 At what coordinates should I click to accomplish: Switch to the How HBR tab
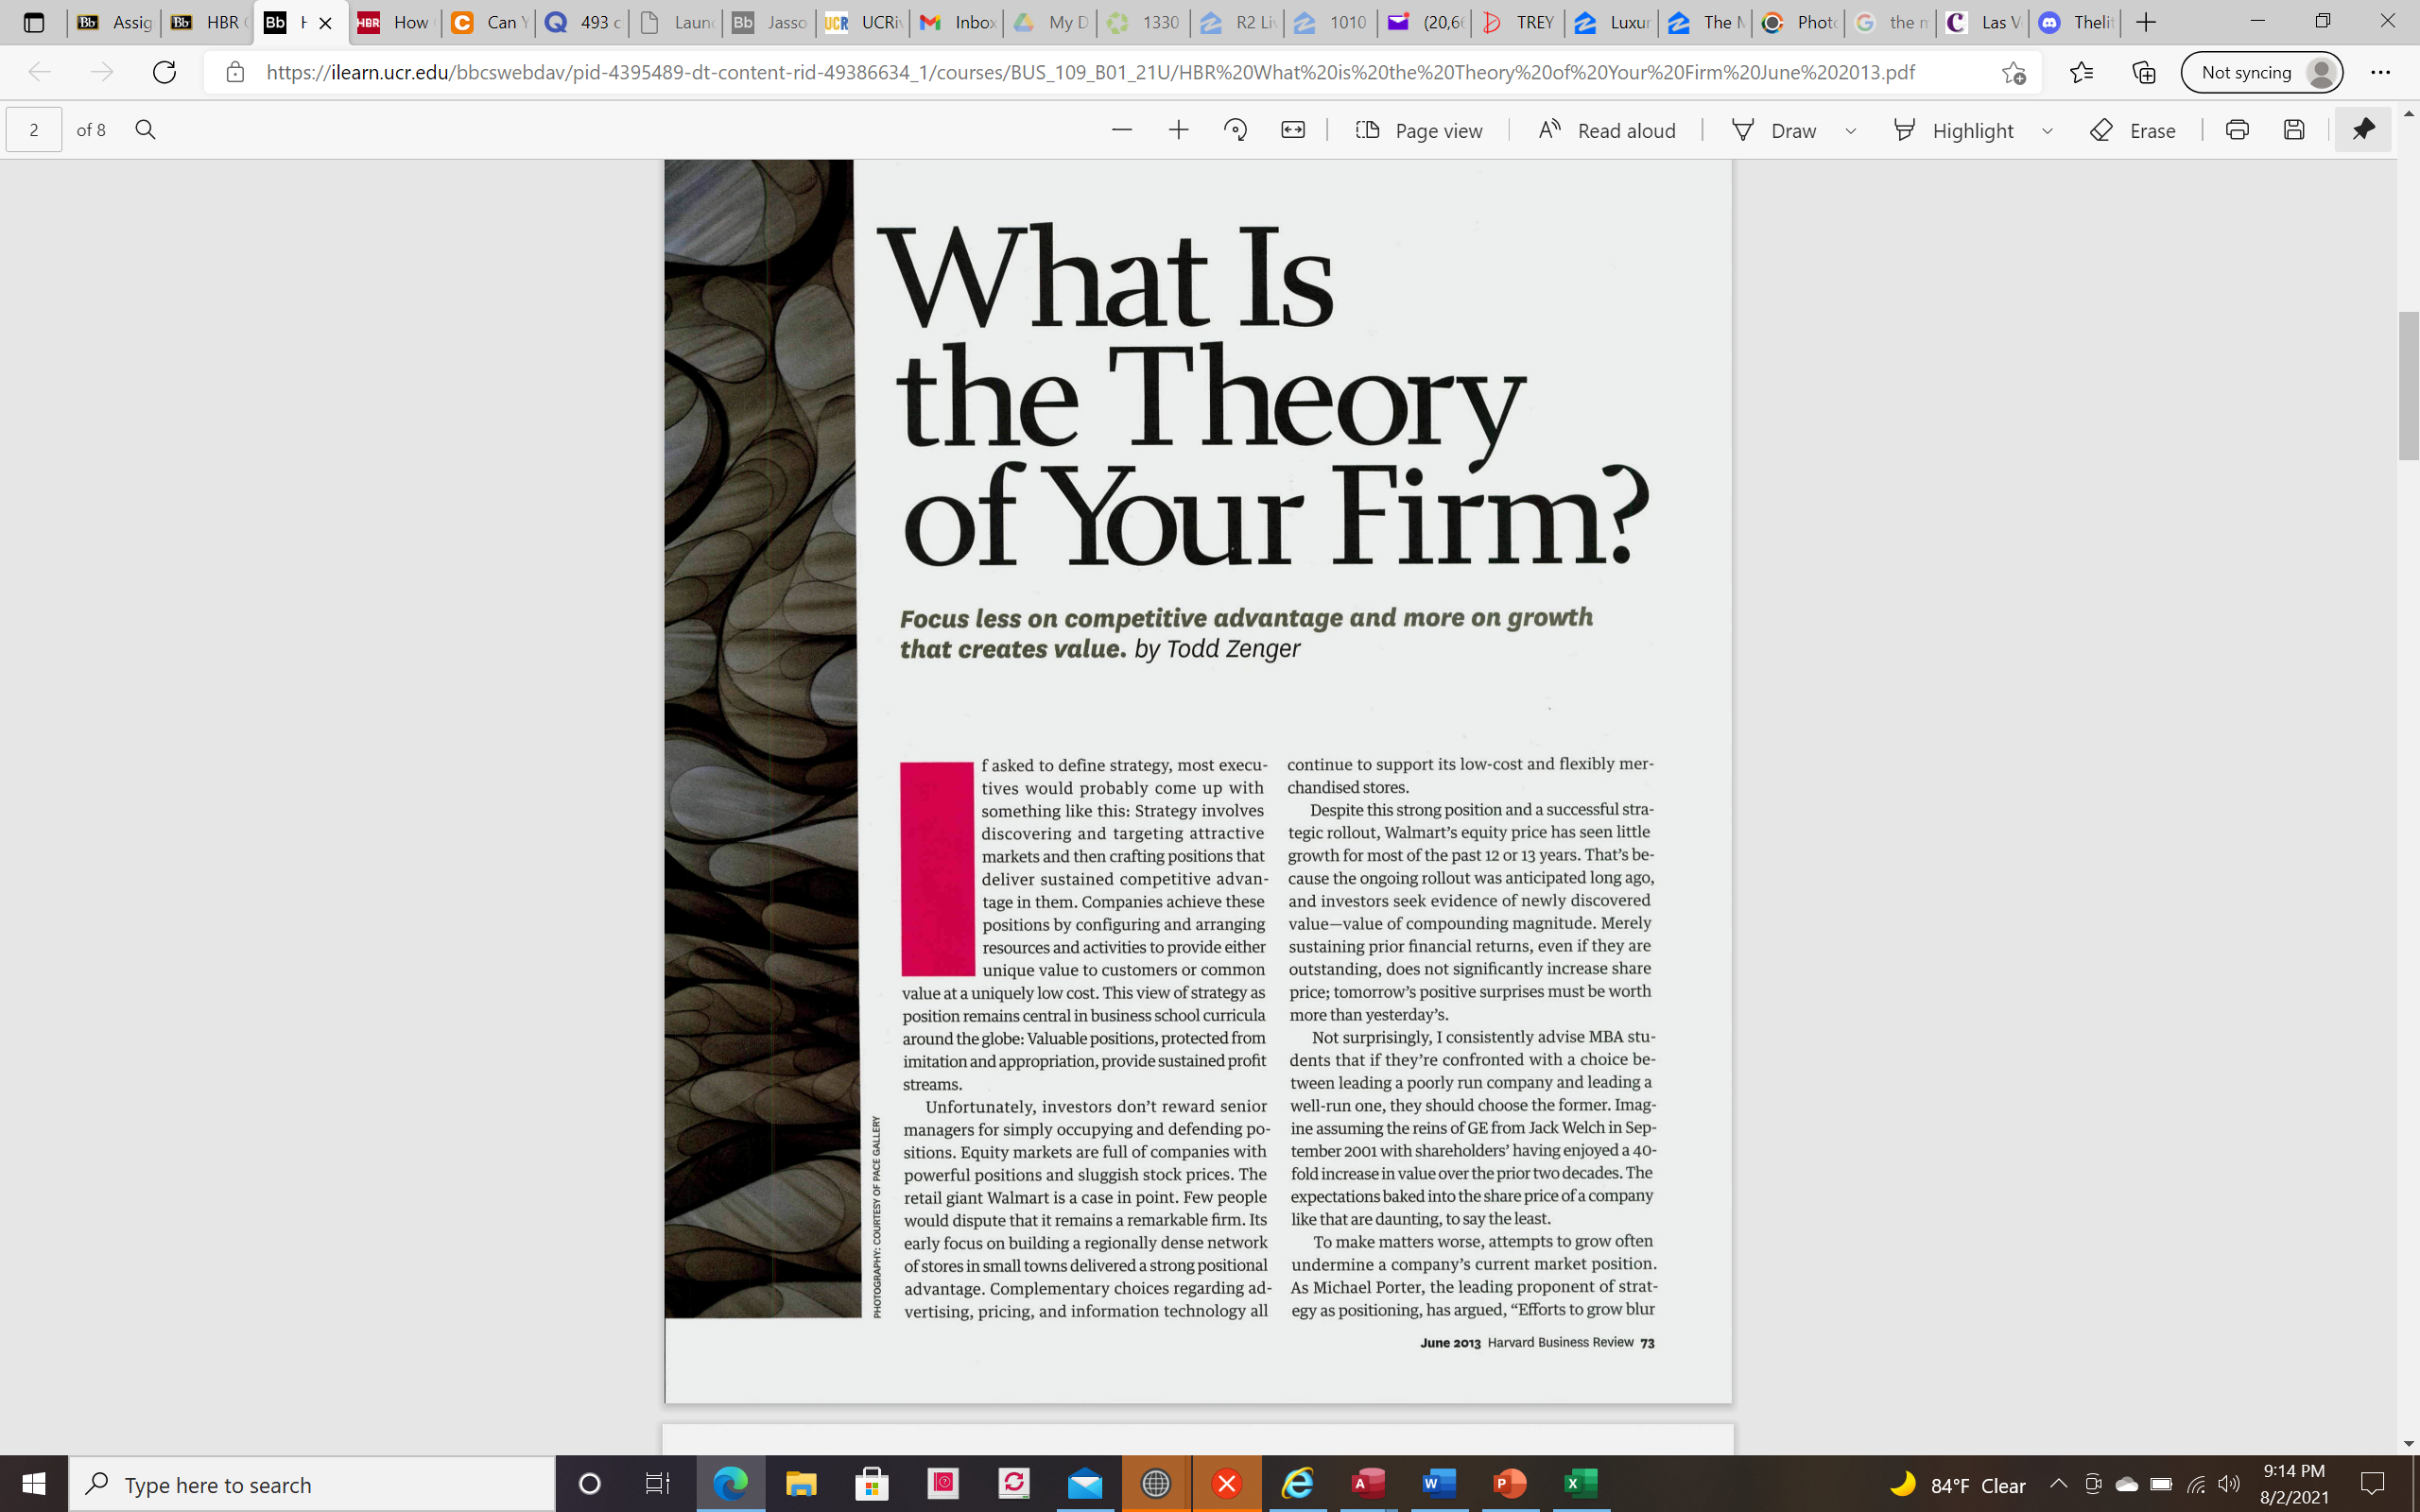pyautogui.click(x=394, y=22)
